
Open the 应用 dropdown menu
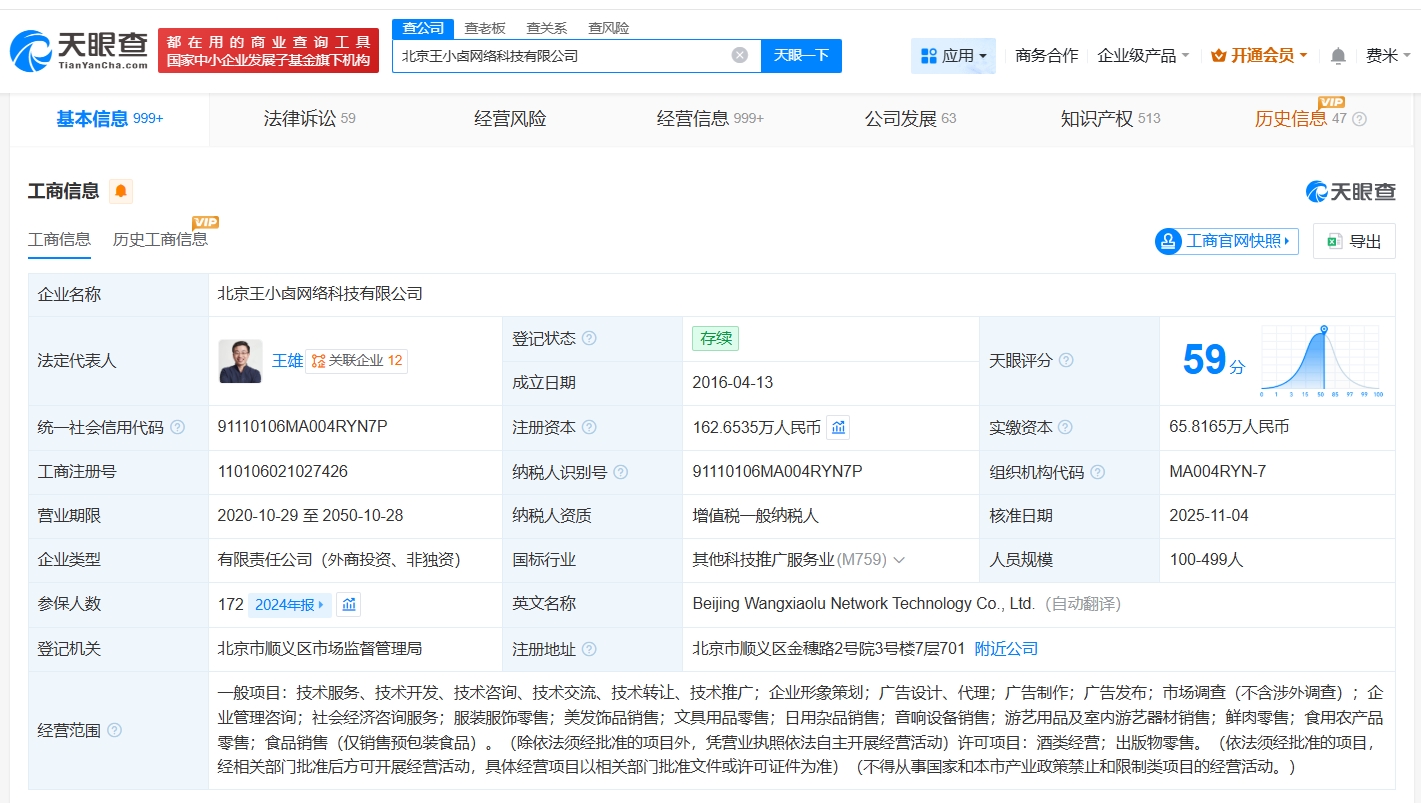[953, 56]
